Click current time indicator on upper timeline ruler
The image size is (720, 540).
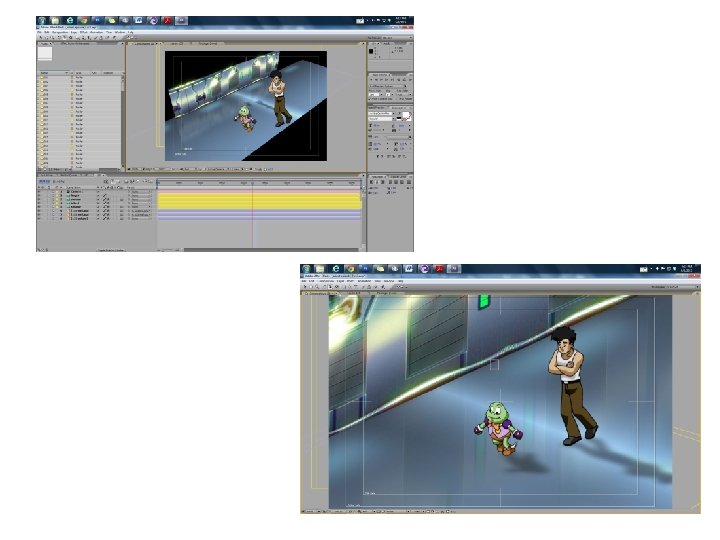click(x=252, y=183)
